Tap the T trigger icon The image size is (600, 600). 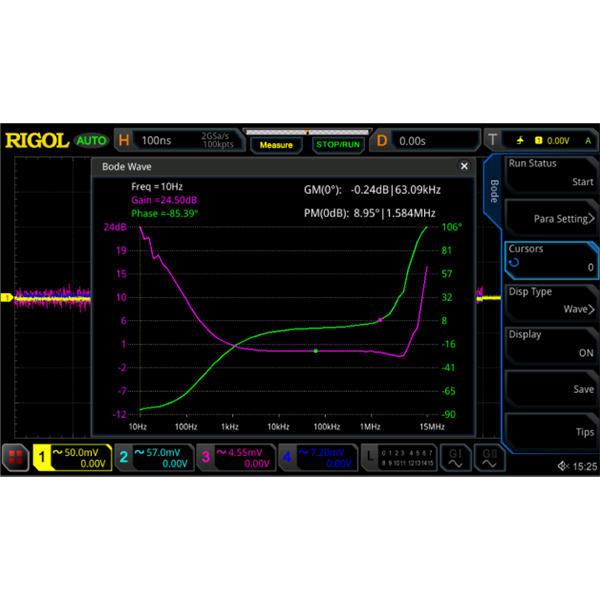[x=492, y=140]
